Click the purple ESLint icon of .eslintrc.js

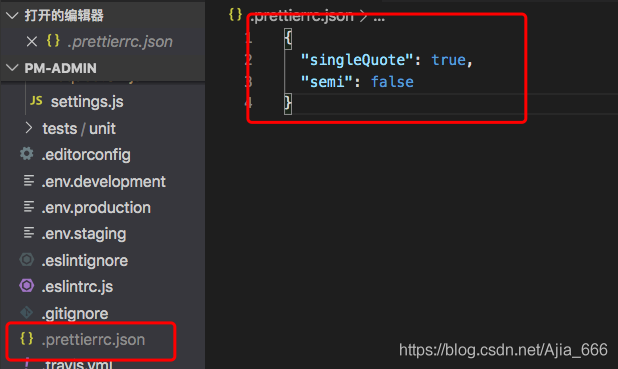point(27,285)
